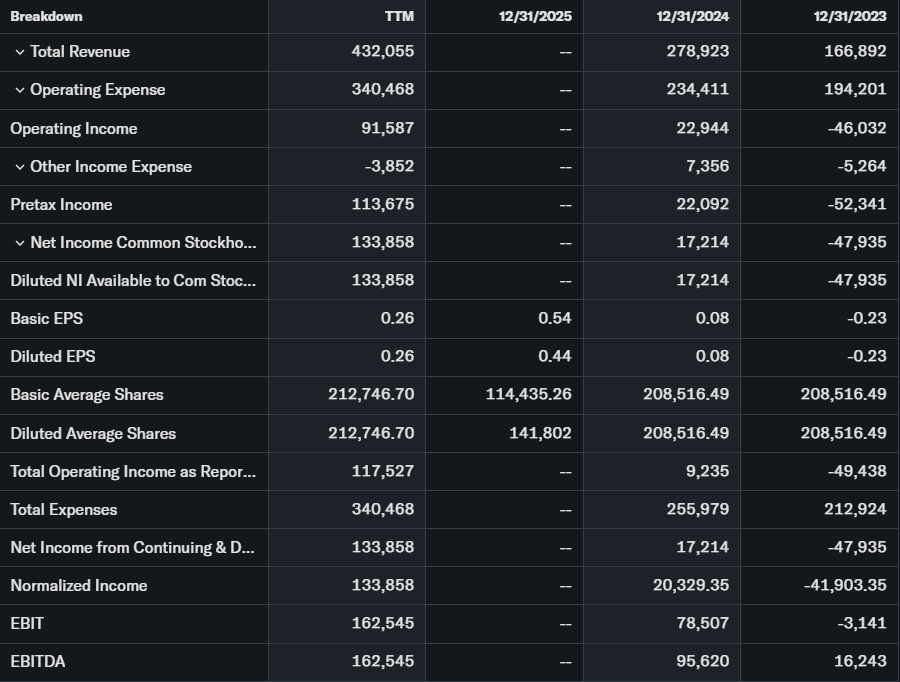The image size is (900, 682).
Task: Click the EBIT TTM value 162,545
Action: pyautogui.click(x=382, y=623)
